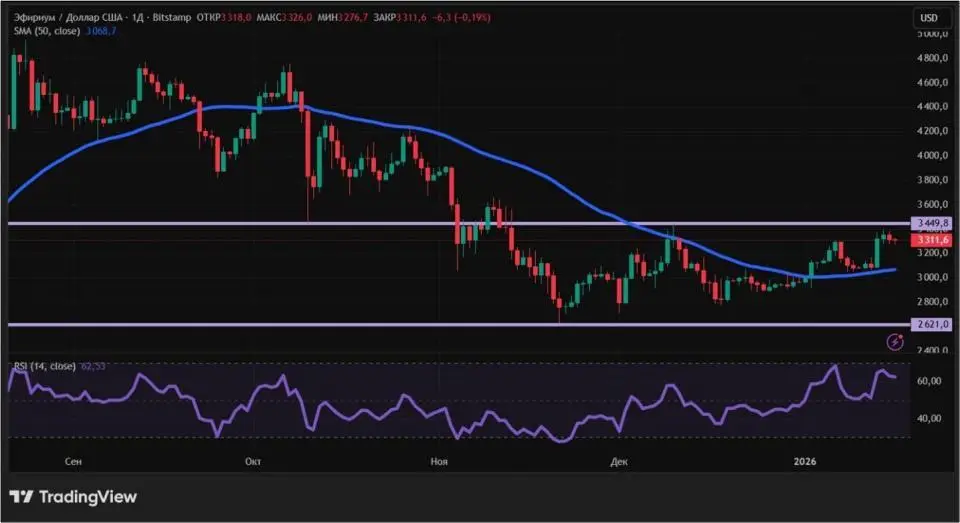This screenshot has width=960, height=523.
Task: Click the Bitstamp exchange label
Action: (172, 18)
